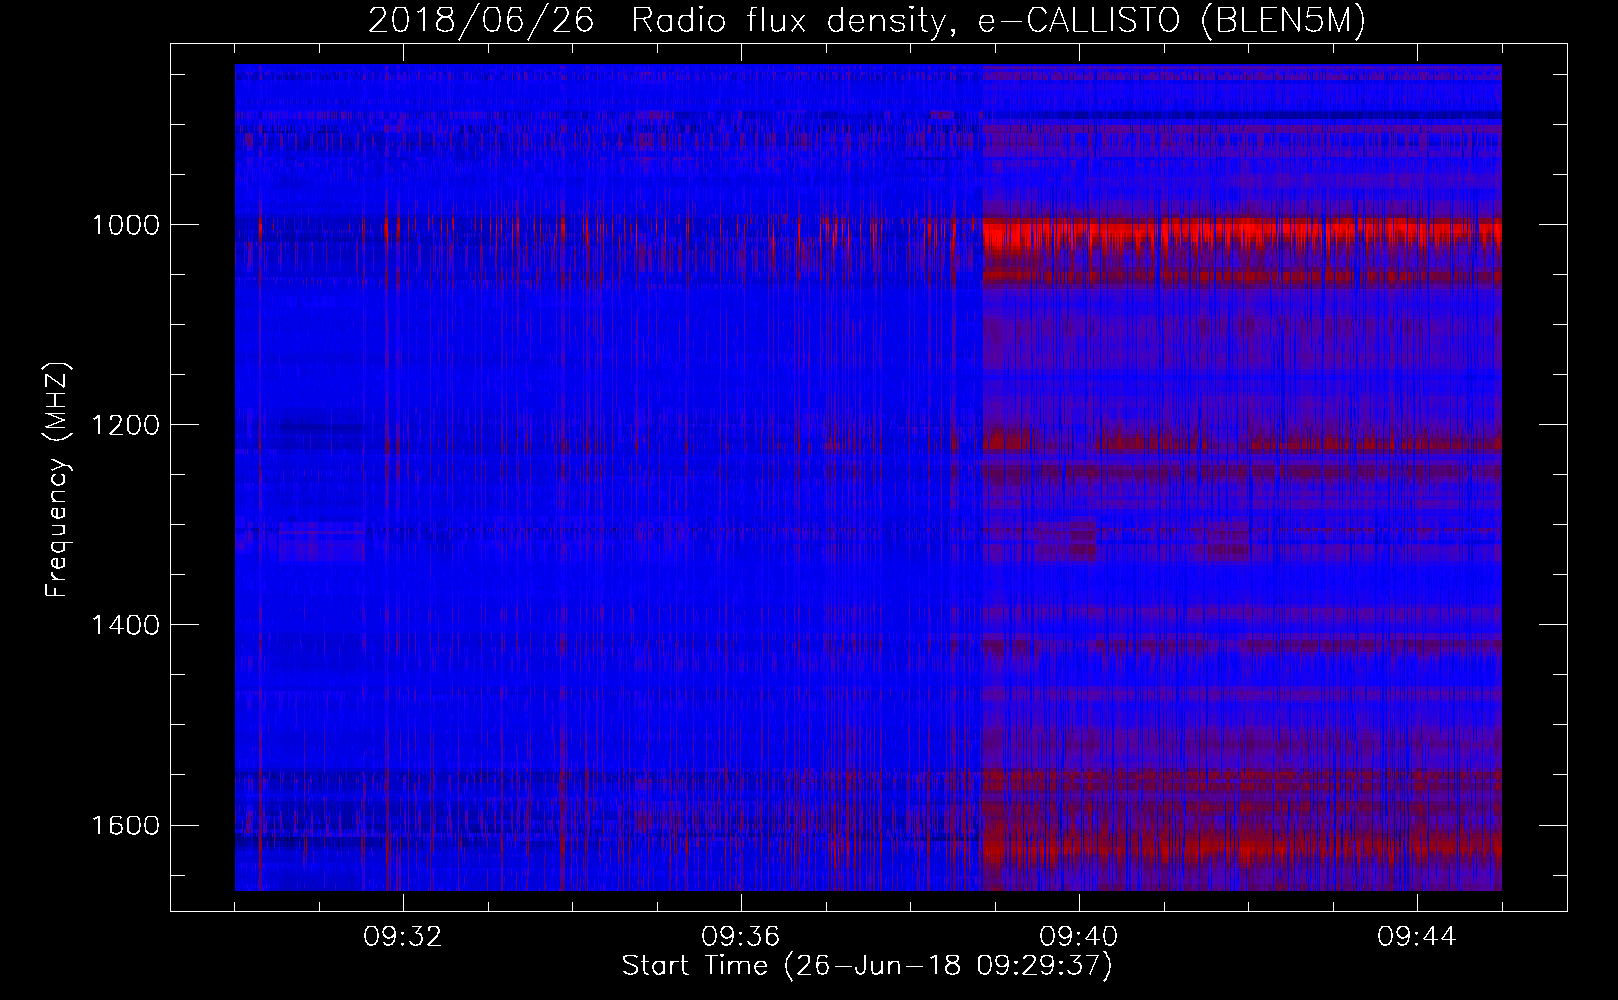1618x1000 pixels.
Task: Click the 09:40 time tick label
Action: click(x=1079, y=937)
